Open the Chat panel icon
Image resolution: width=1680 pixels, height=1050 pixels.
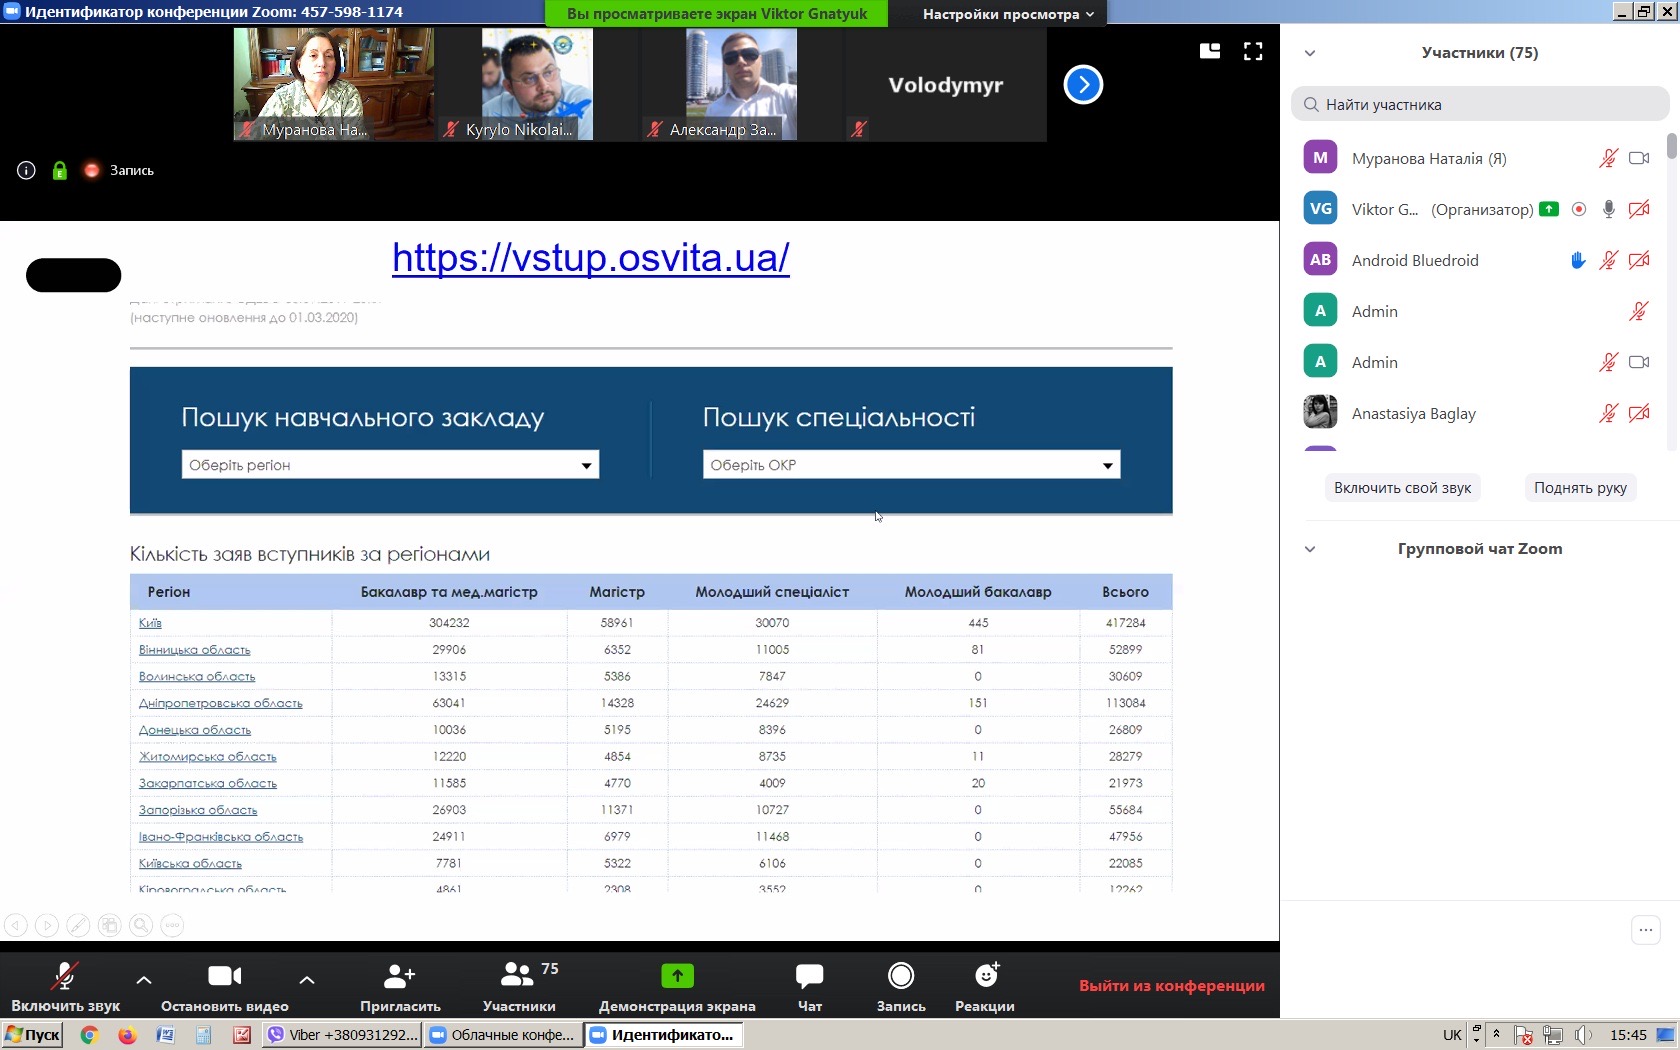pyautogui.click(x=809, y=976)
